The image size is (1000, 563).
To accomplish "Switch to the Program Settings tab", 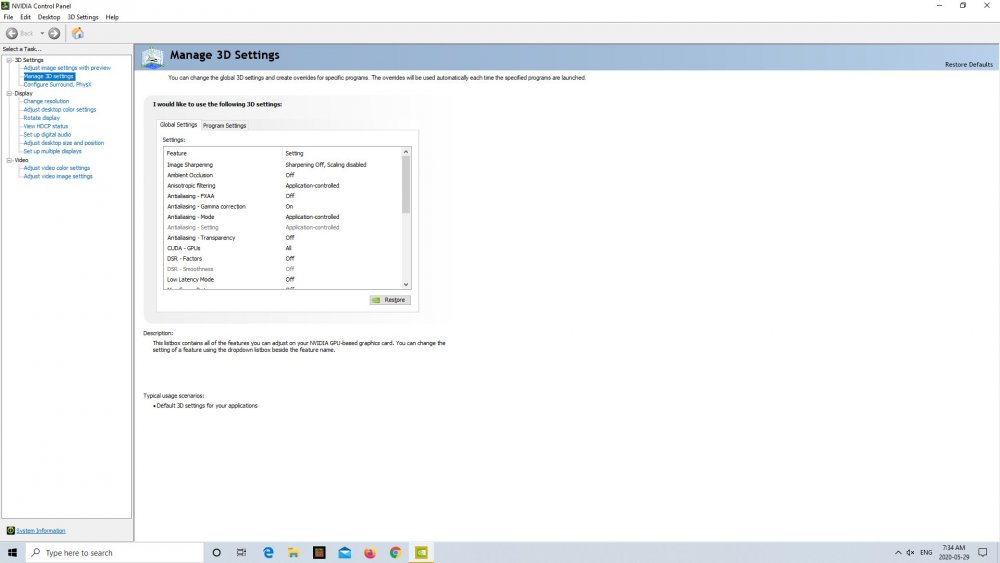I will [x=224, y=126].
